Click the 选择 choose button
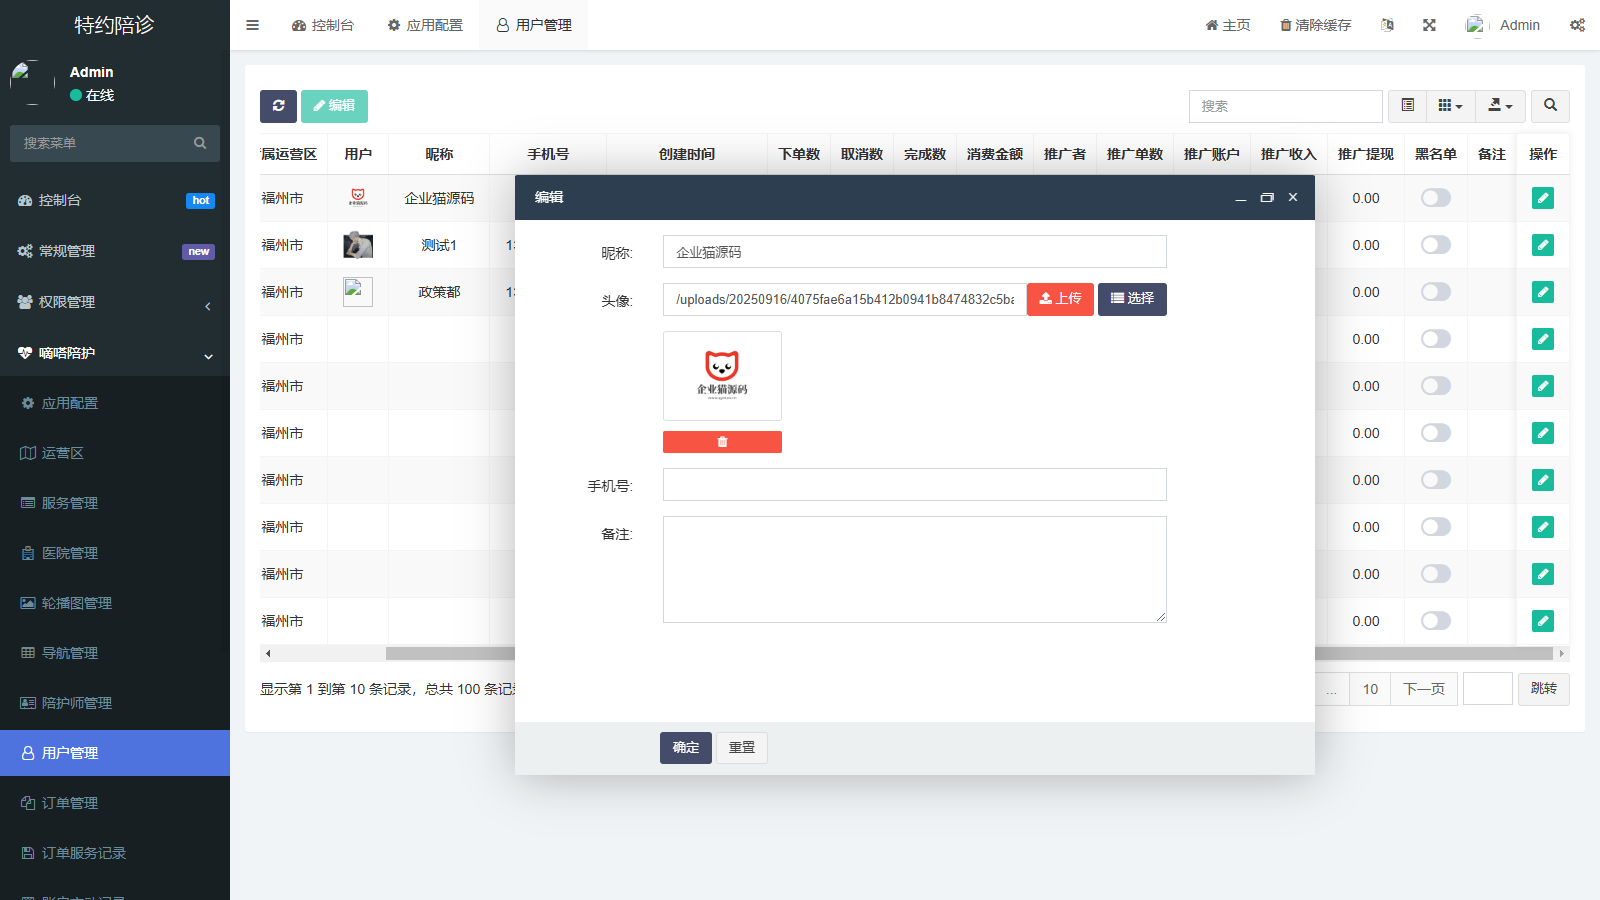 tap(1132, 299)
